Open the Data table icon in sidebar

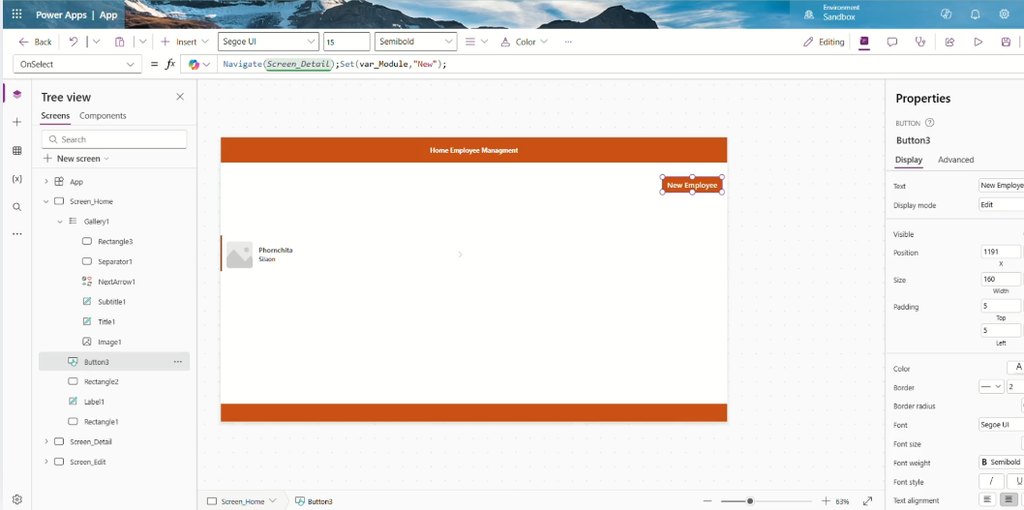(17, 151)
